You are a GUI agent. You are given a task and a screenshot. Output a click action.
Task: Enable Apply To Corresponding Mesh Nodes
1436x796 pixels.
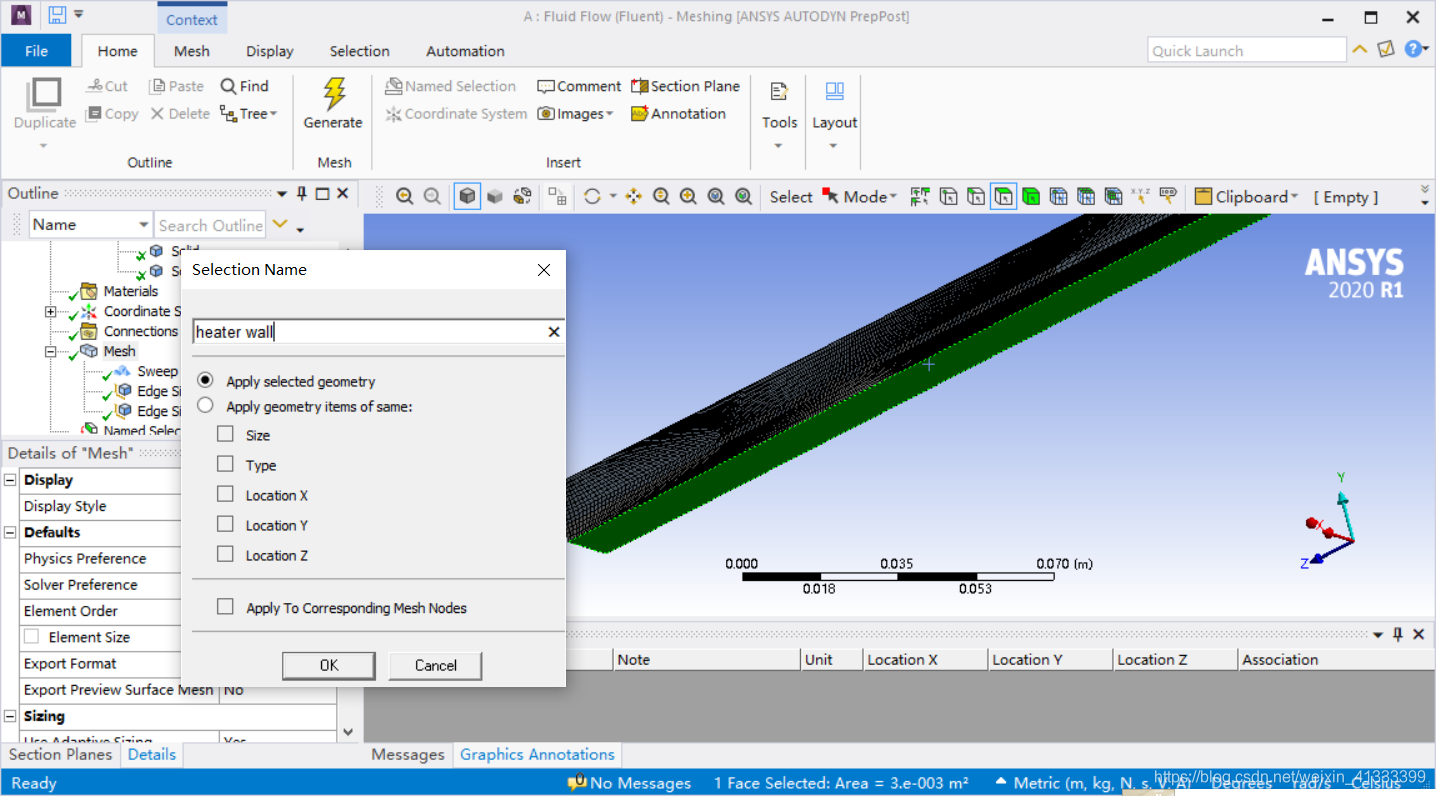[x=225, y=606]
